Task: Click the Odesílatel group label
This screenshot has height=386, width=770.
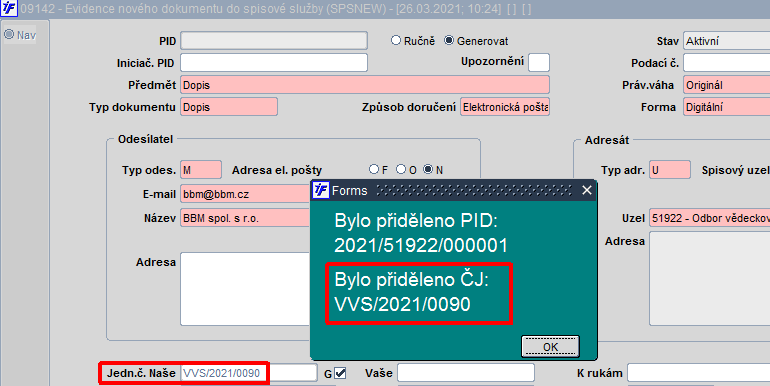Action: pyautogui.click(x=145, y=139)
